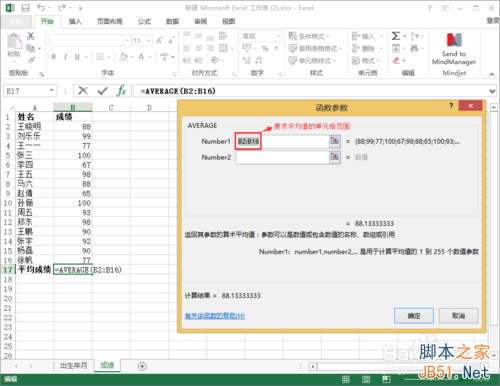Viewport: 500px width, 386px height.
Task: Click the Cut scissors icon
Action: [31, 36]
